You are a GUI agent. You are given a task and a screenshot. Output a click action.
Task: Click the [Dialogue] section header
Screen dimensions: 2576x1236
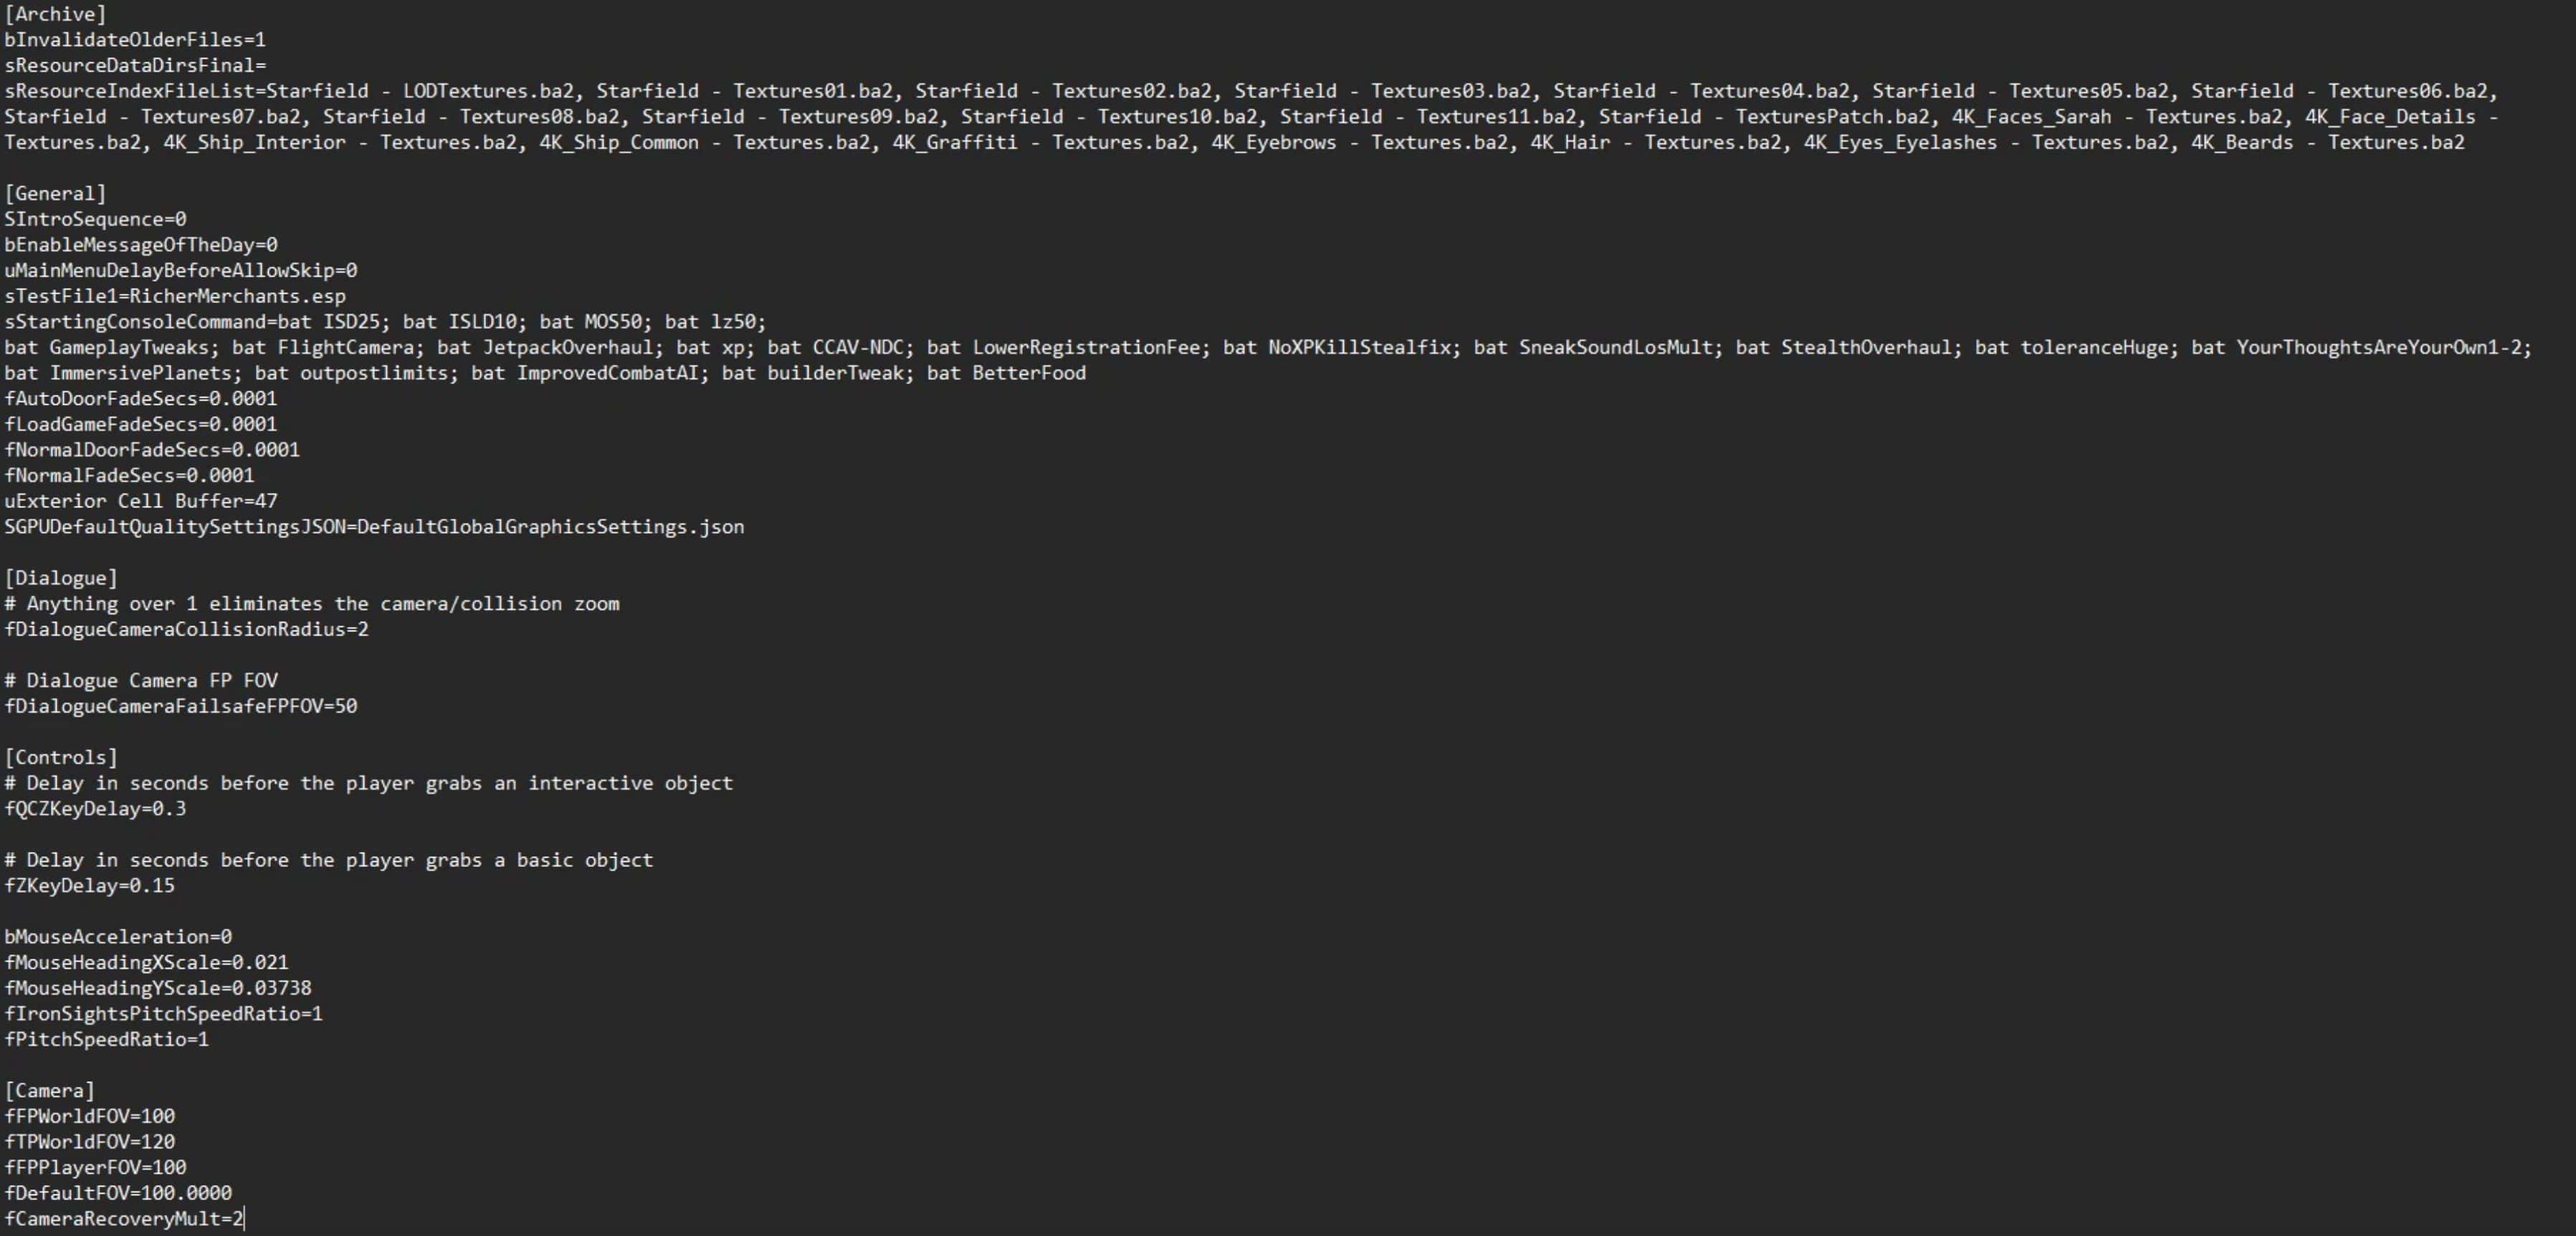point(61,578)
